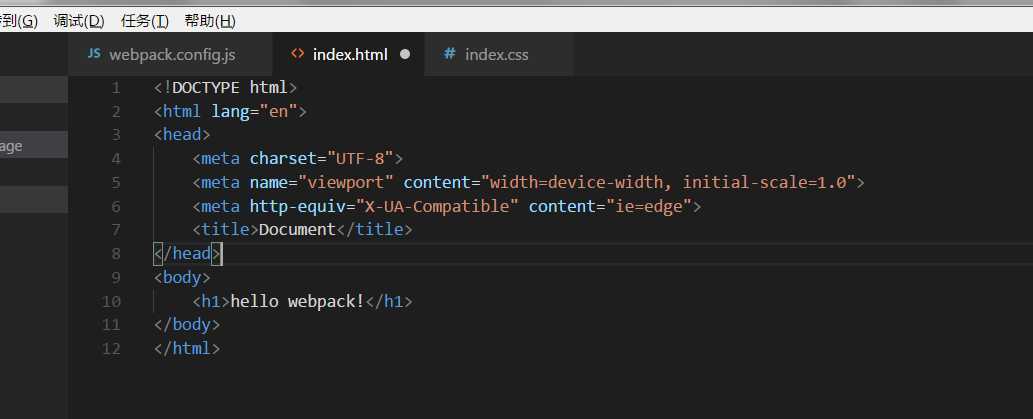Click the HTML file icon on index.html tab
The width and height of the screenshot is (1033, 419).
tap(298, 54)
